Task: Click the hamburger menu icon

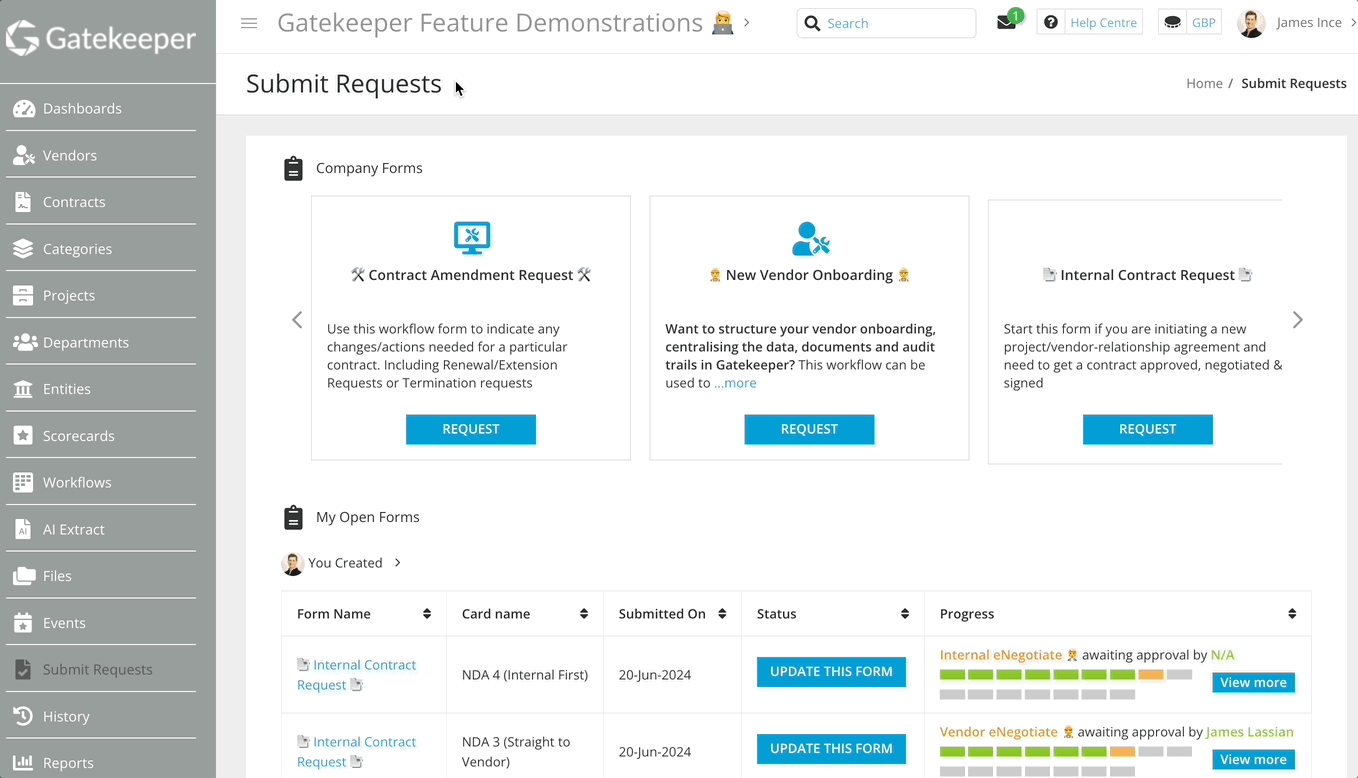Action: pyautogui.click(x=249, y=23)
